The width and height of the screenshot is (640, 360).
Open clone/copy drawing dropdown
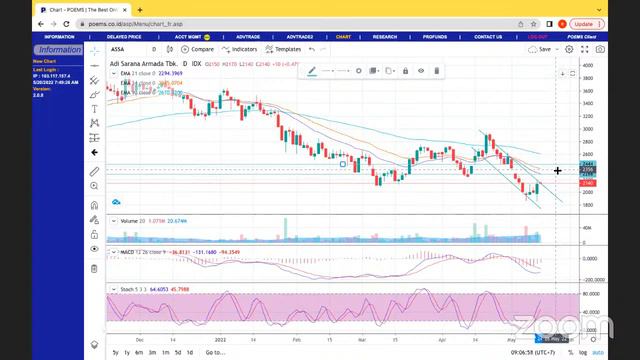coord(390,71)
